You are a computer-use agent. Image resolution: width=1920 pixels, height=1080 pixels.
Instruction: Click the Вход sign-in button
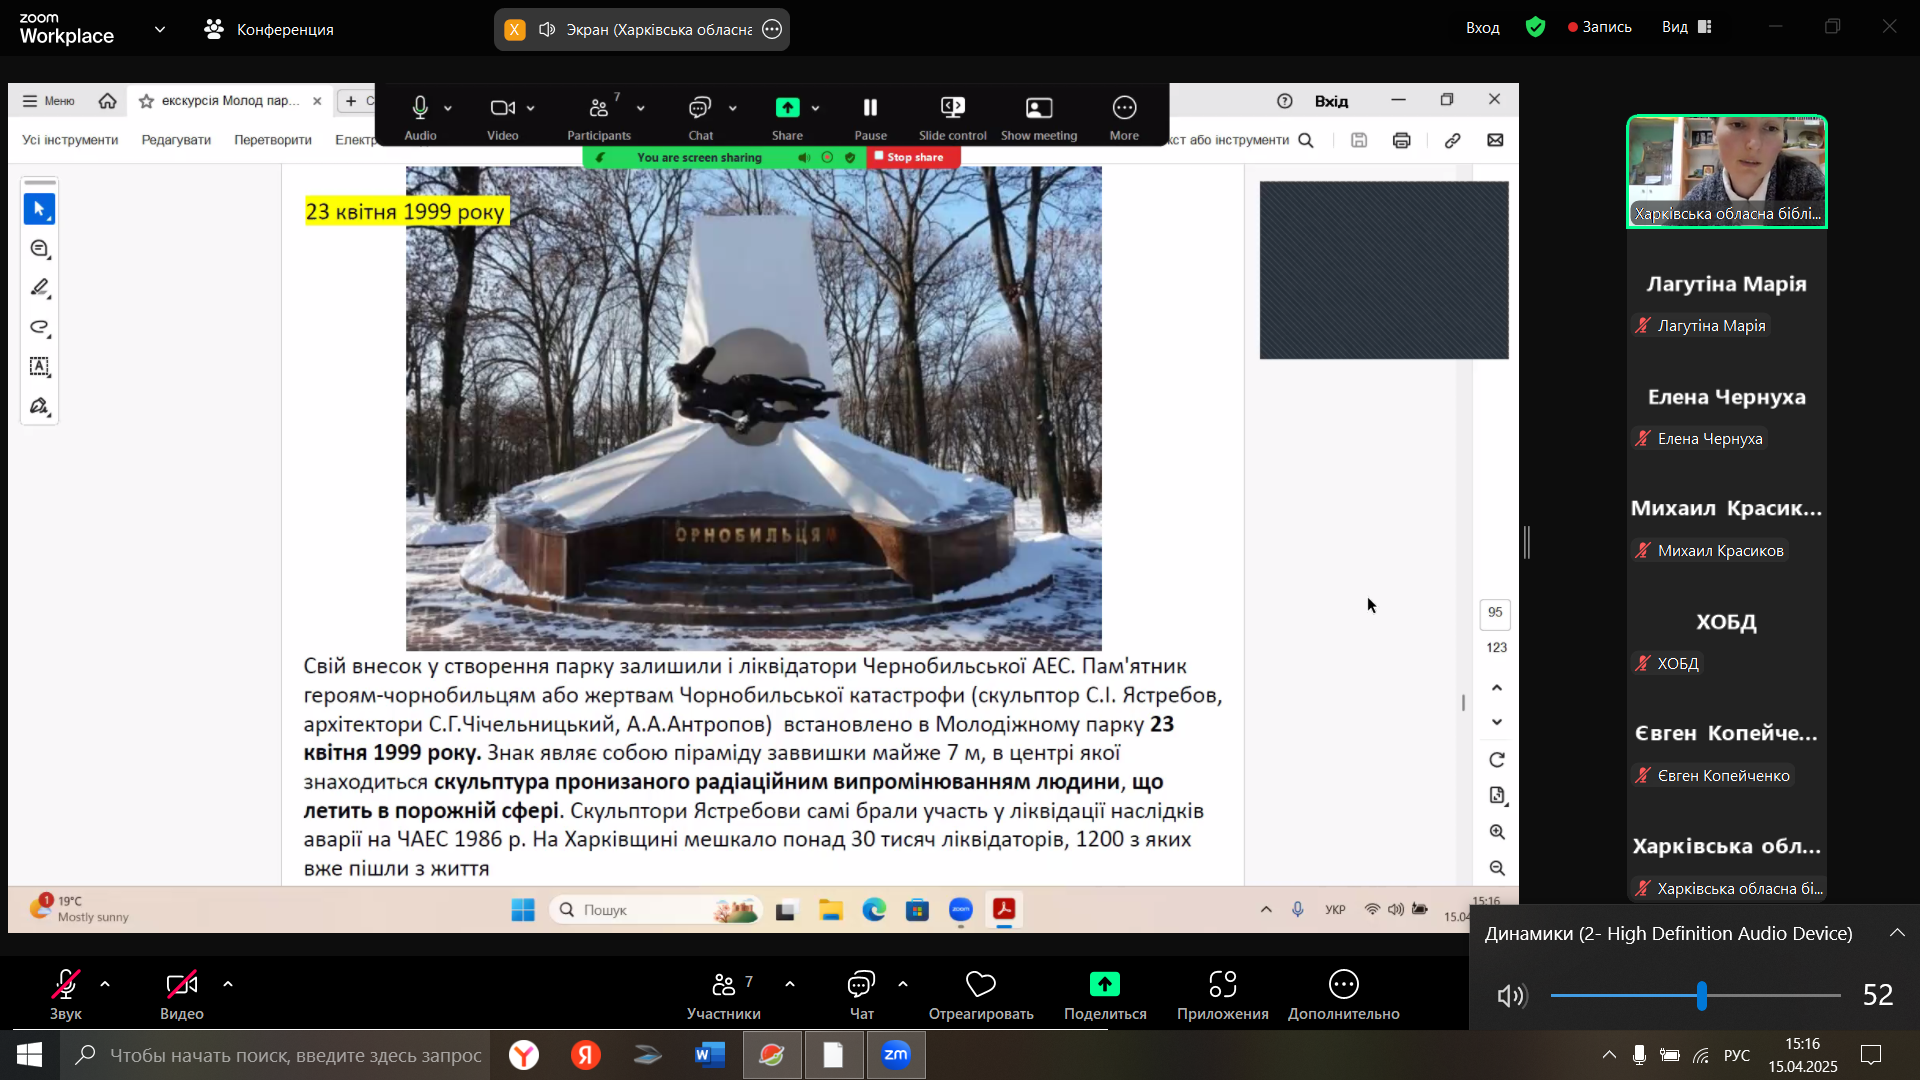point(1482,27)
